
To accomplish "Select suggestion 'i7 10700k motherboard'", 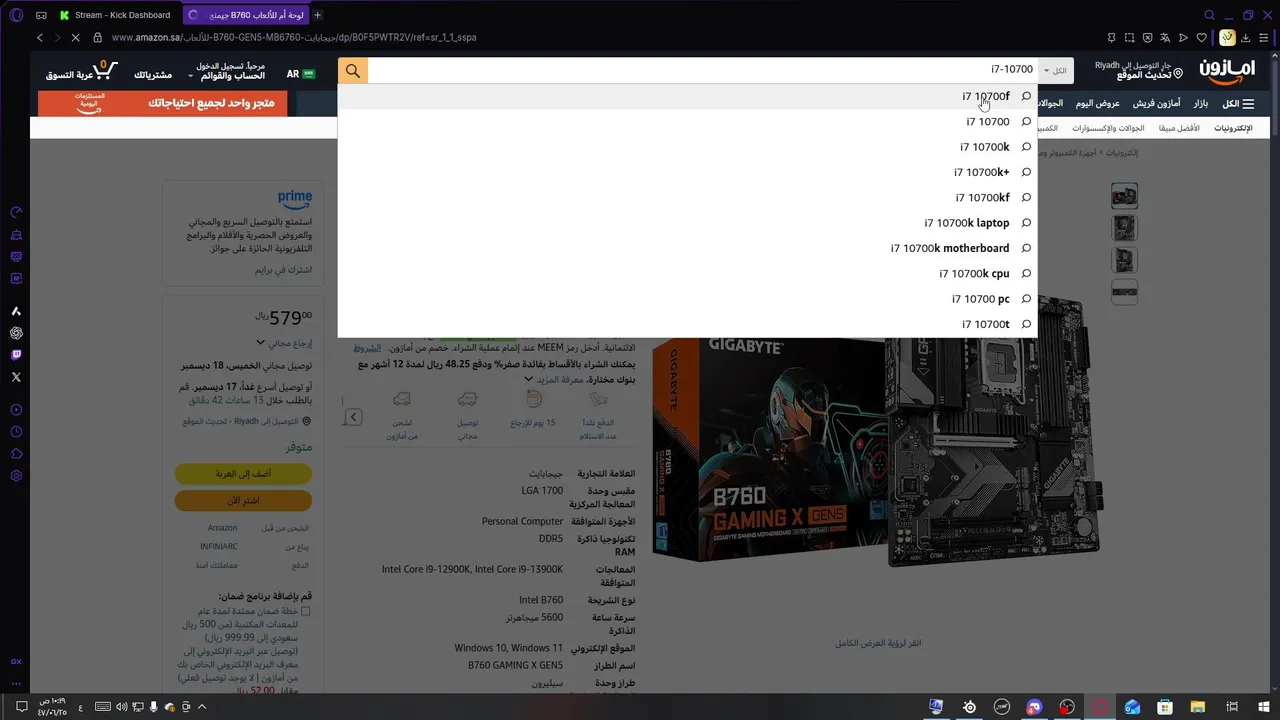I will 687,248.
